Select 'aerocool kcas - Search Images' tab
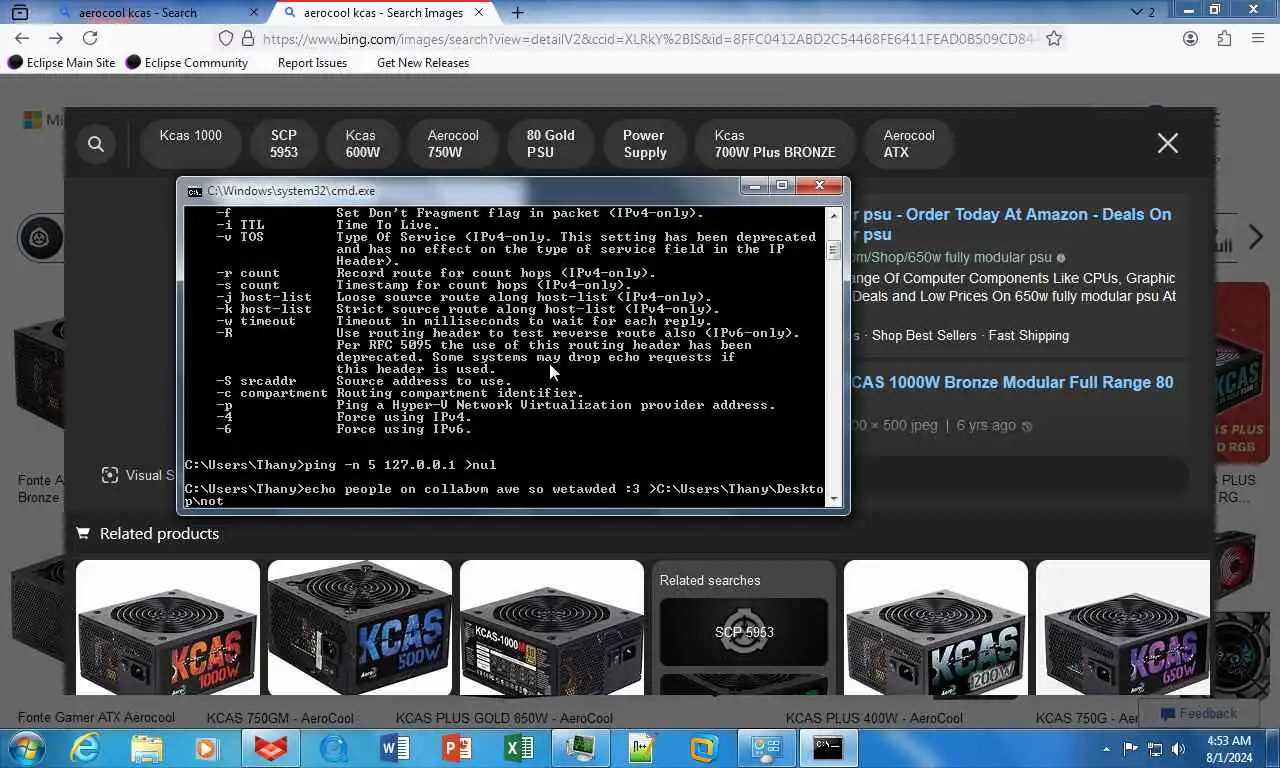This screenshot has height=768, width=1280. [x=383, y=13]
